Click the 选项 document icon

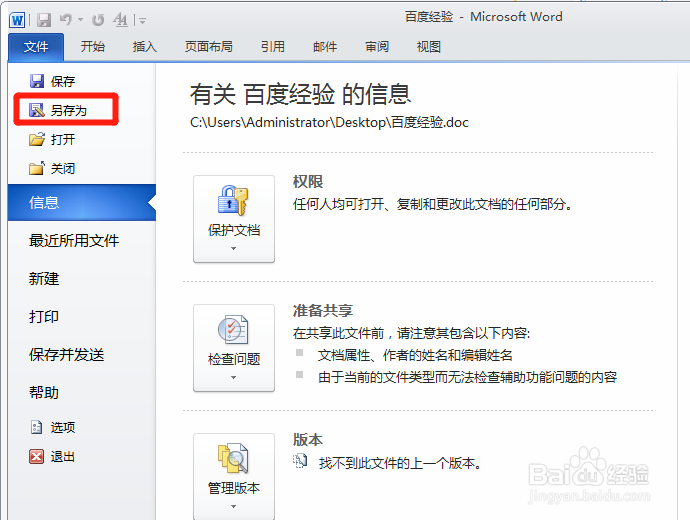coord(37,427)
